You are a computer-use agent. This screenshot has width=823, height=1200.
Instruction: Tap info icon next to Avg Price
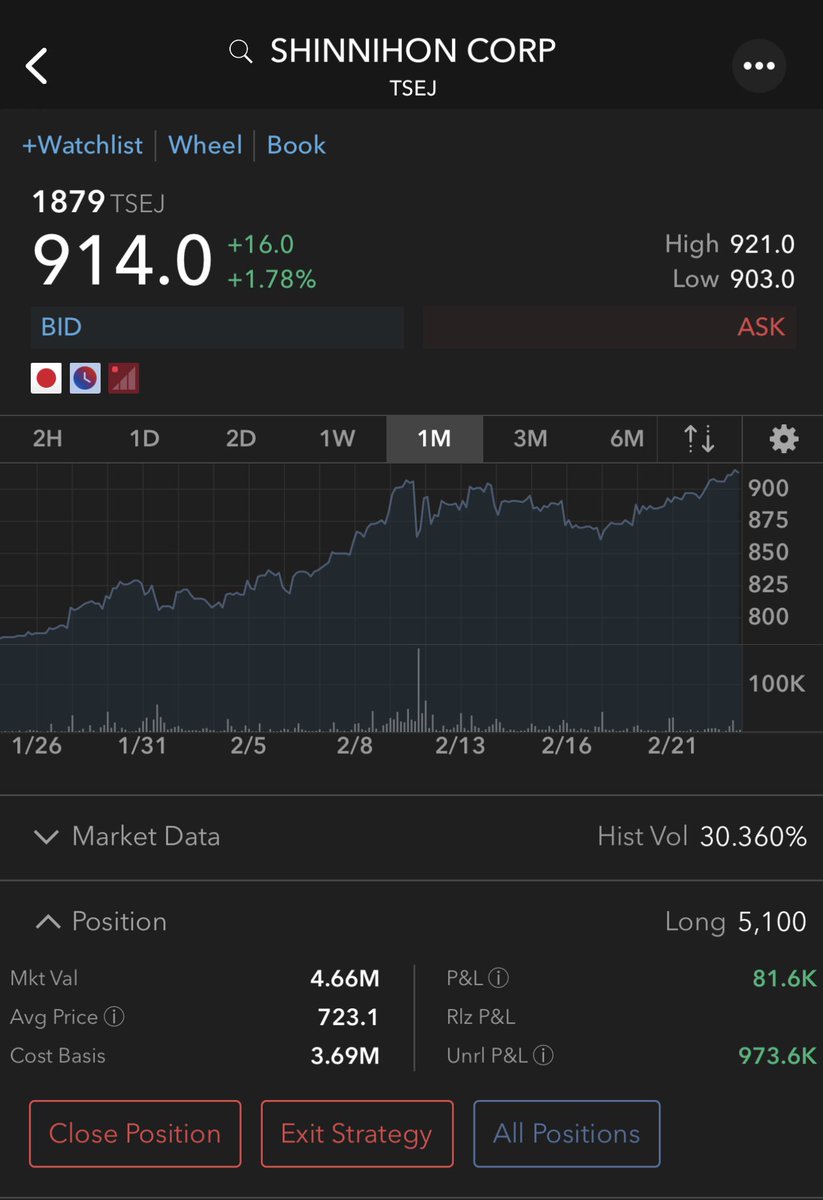pyautogui.click(x=114, y=1017)
